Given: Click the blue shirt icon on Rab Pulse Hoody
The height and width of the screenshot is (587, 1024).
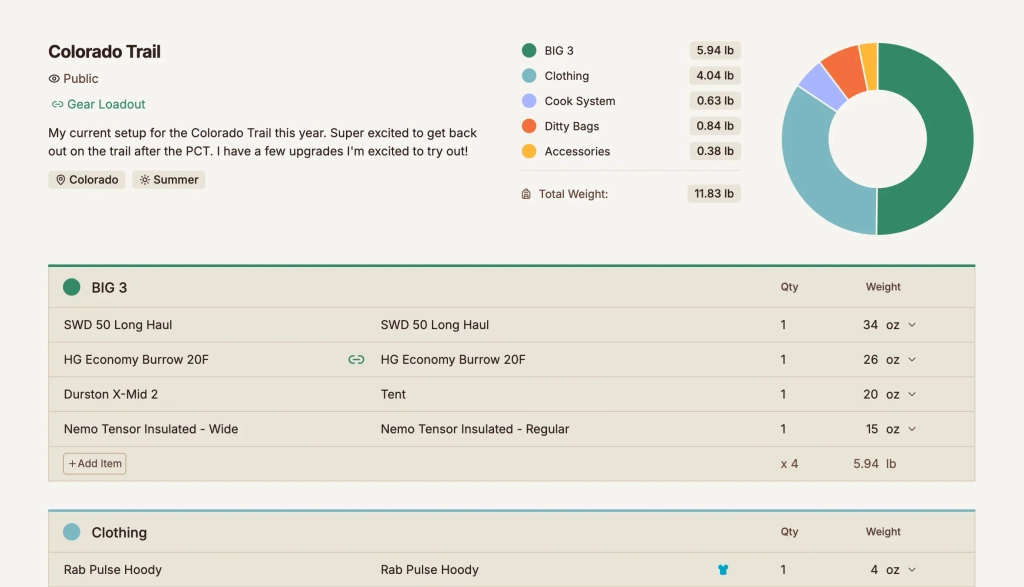Looking at the screenshot, I should tap(723, 570).
